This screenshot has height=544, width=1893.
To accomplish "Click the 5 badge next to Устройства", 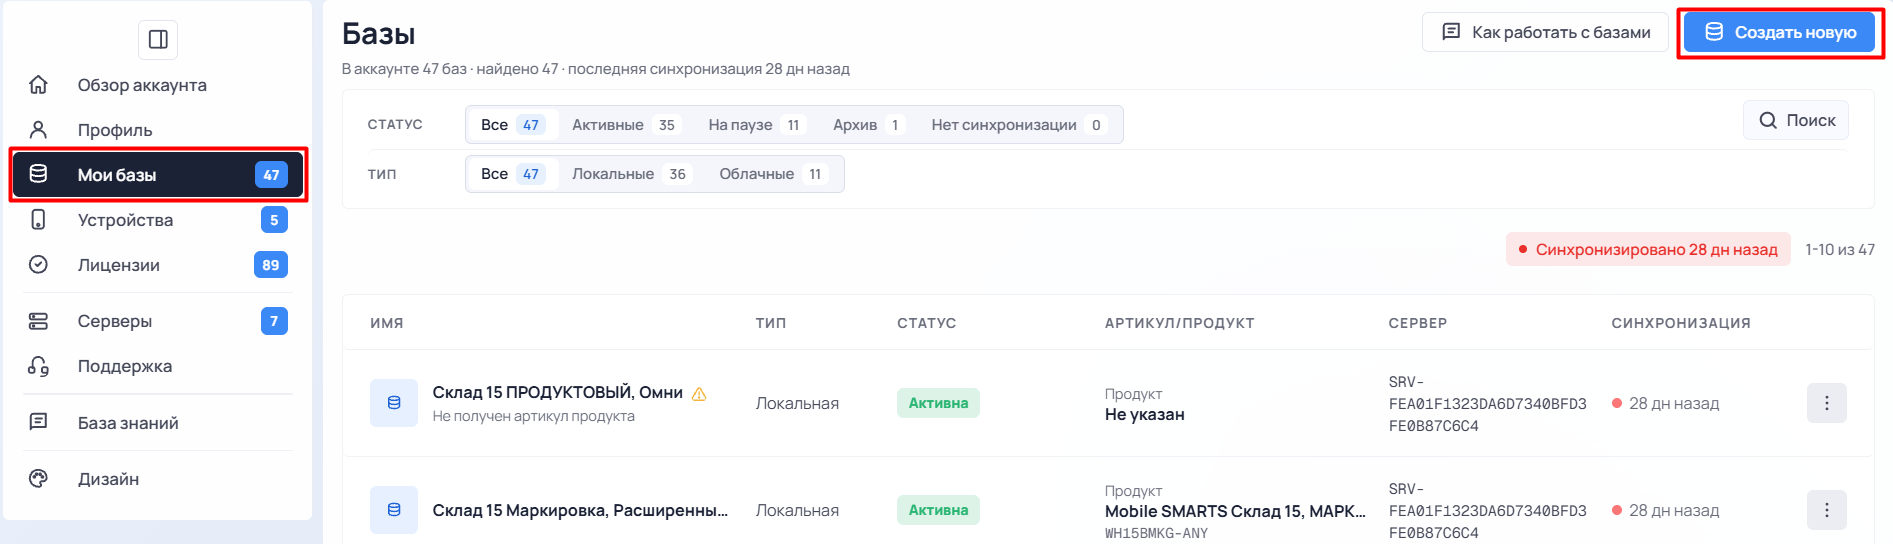I will (x=274, y=220).
